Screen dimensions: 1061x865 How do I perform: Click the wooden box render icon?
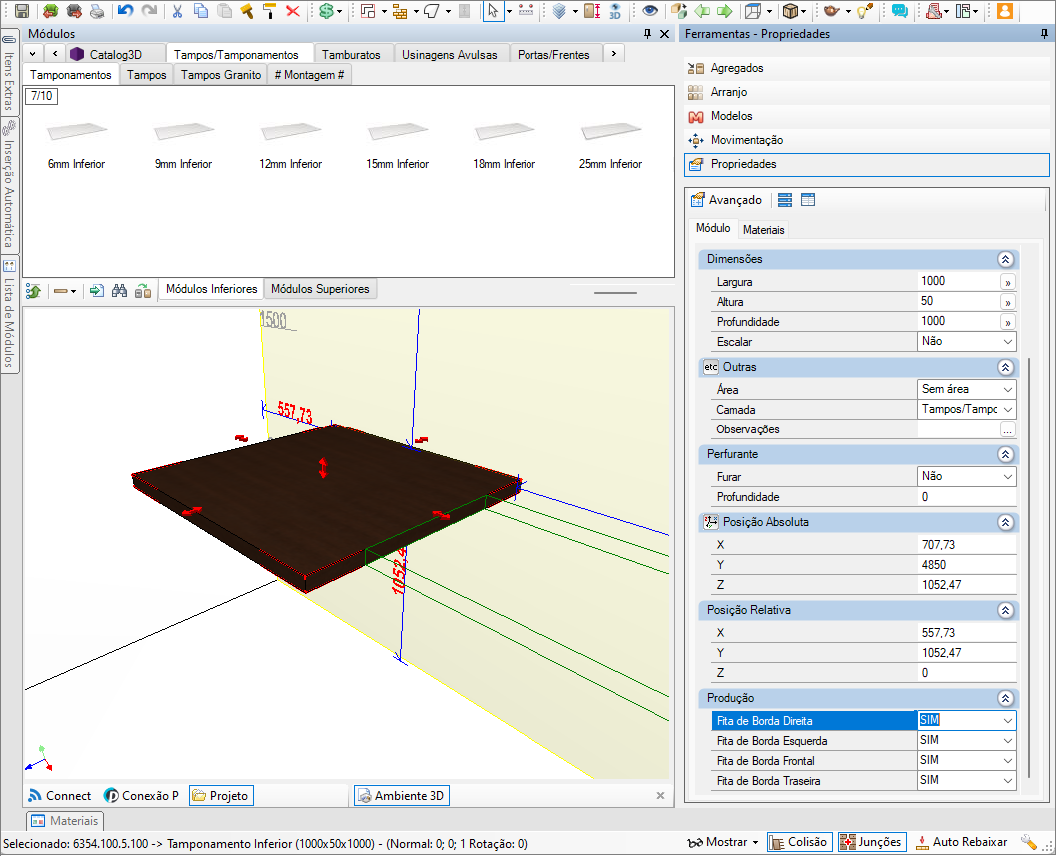(790, 11)
